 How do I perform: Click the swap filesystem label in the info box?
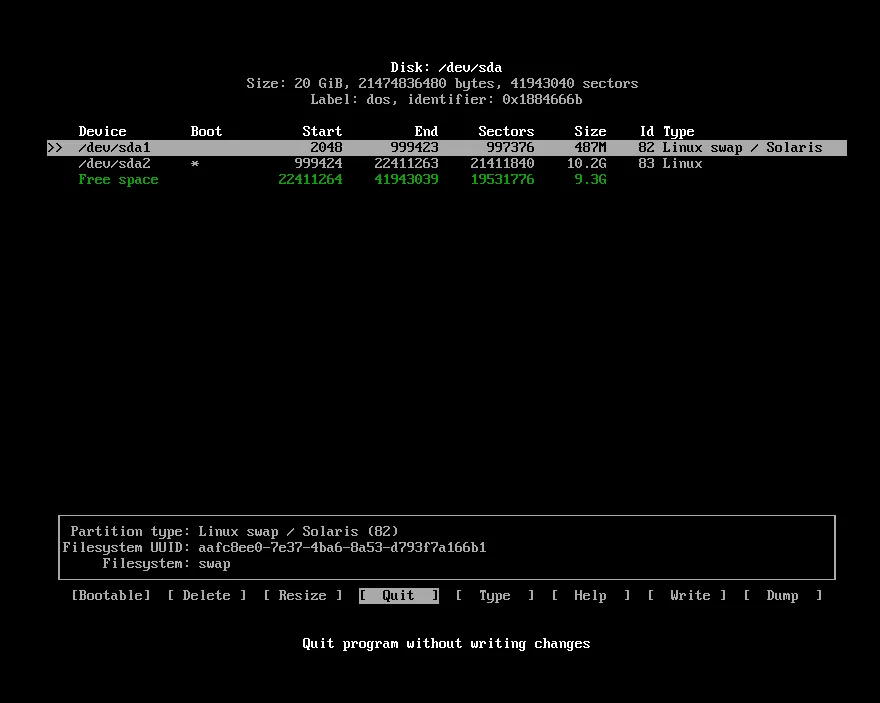214,563
